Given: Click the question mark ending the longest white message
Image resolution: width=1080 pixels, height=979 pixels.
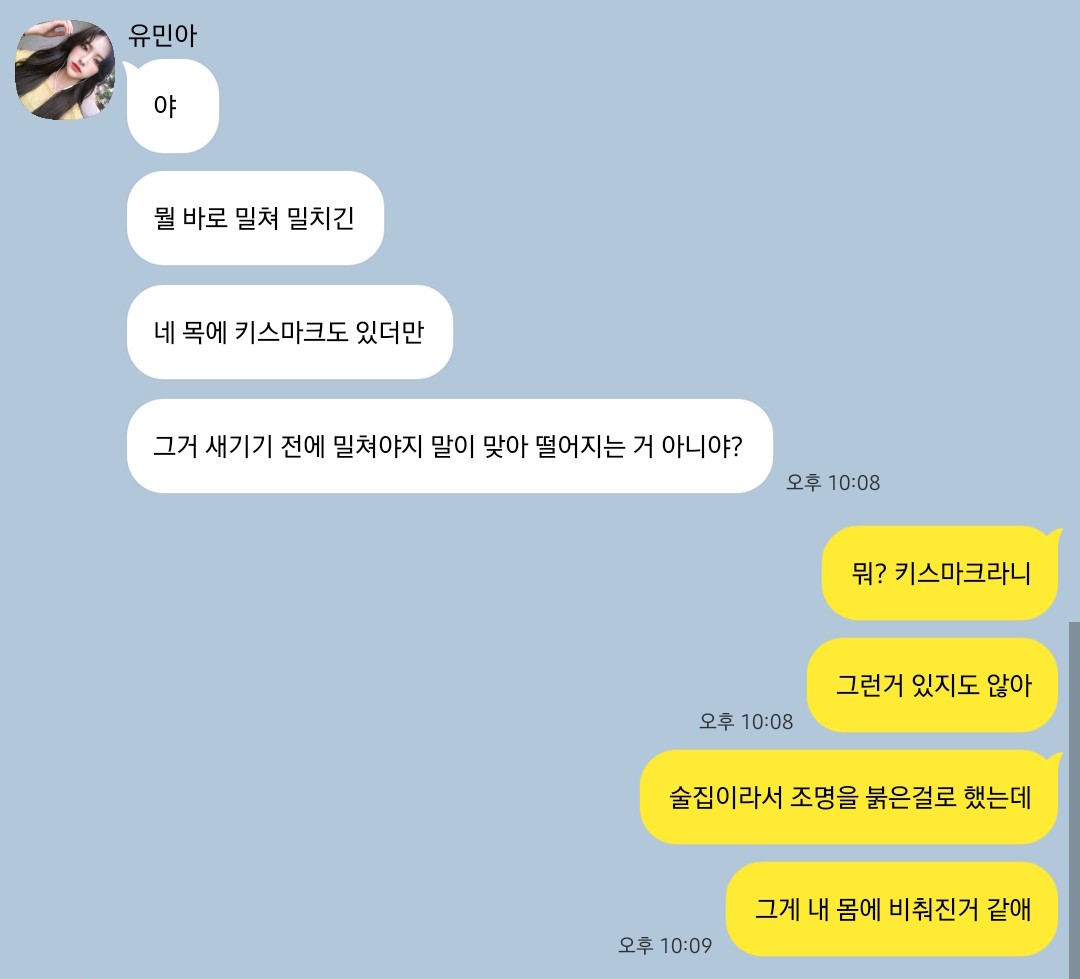Looking at the screenshot, I should pyautogui.click(x=738, y=446).
